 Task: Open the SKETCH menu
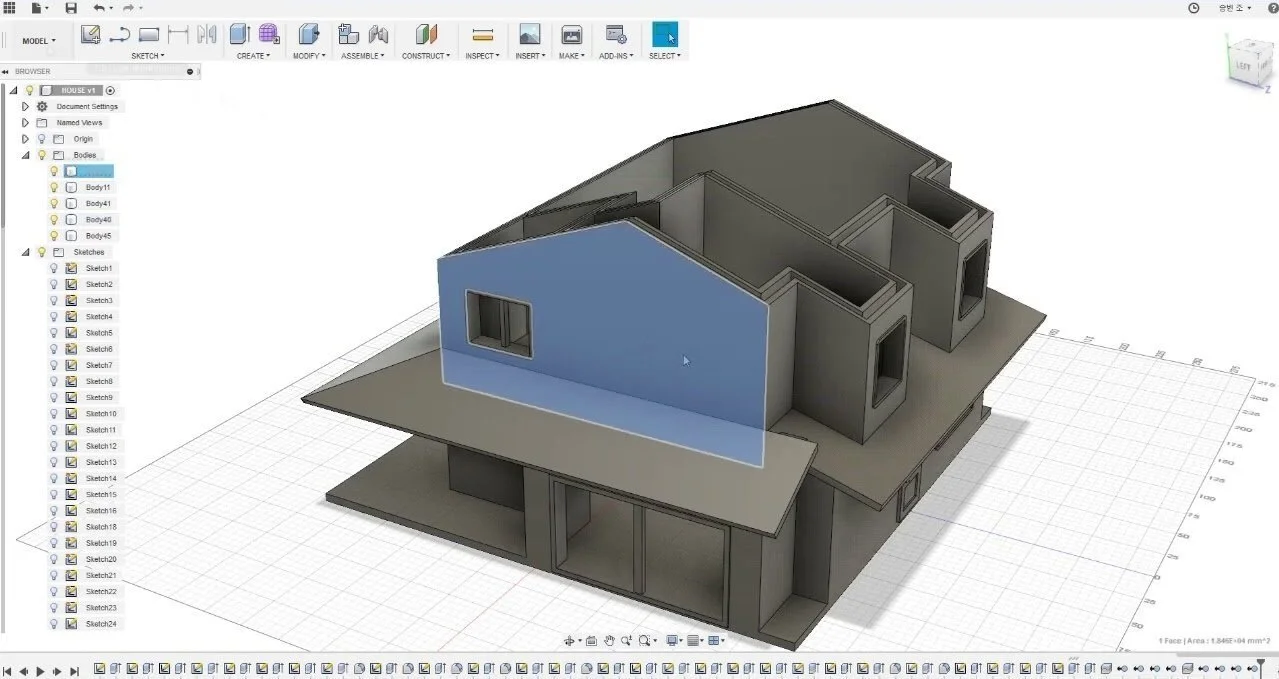tap(147, 56)
